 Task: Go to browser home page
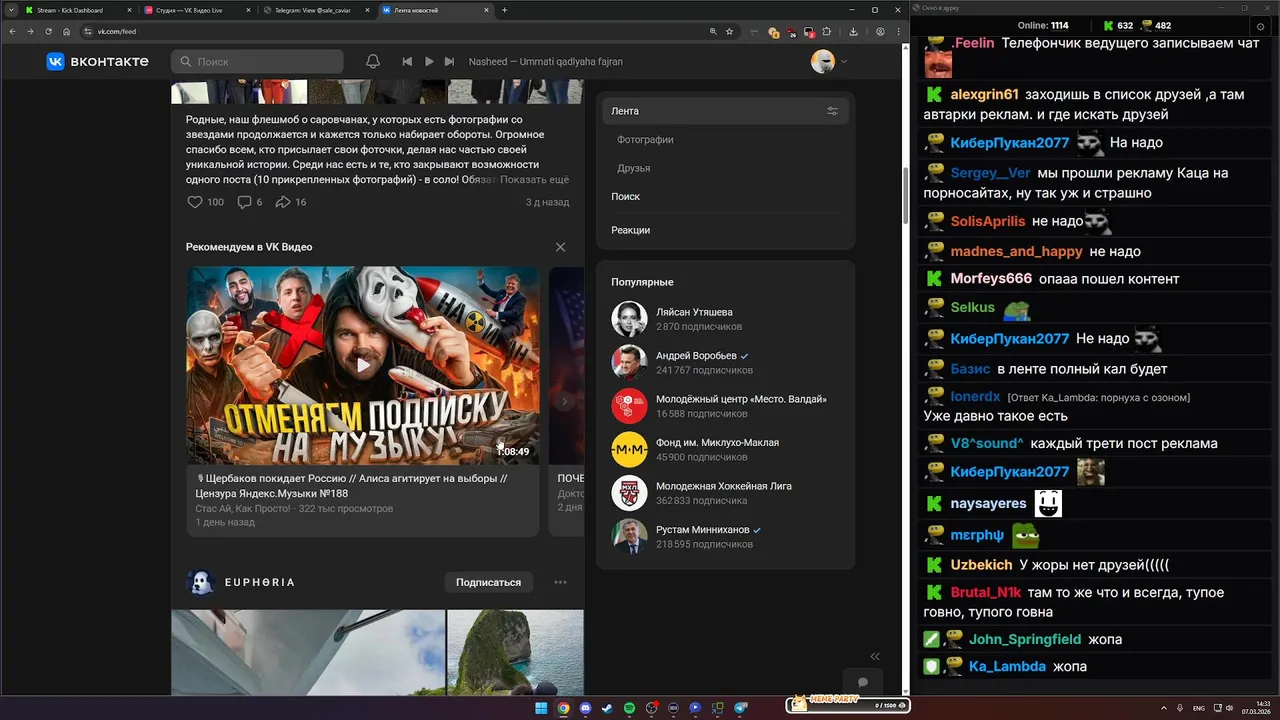click(x=66, y=32)
